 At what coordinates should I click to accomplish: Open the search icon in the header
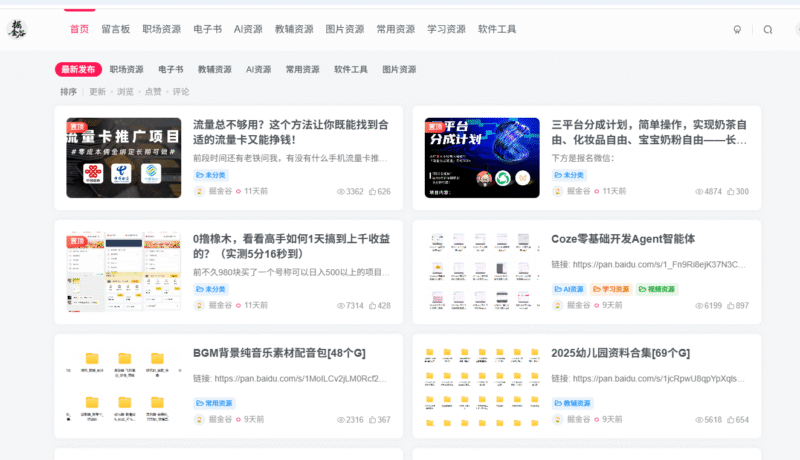pyautogui.click(x=767, y=30)
